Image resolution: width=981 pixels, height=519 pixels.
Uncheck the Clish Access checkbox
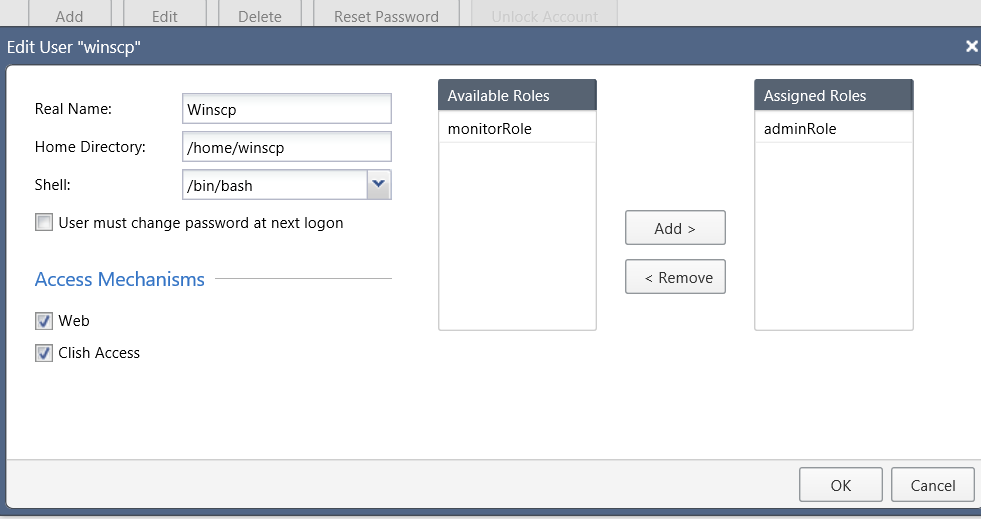44,353
